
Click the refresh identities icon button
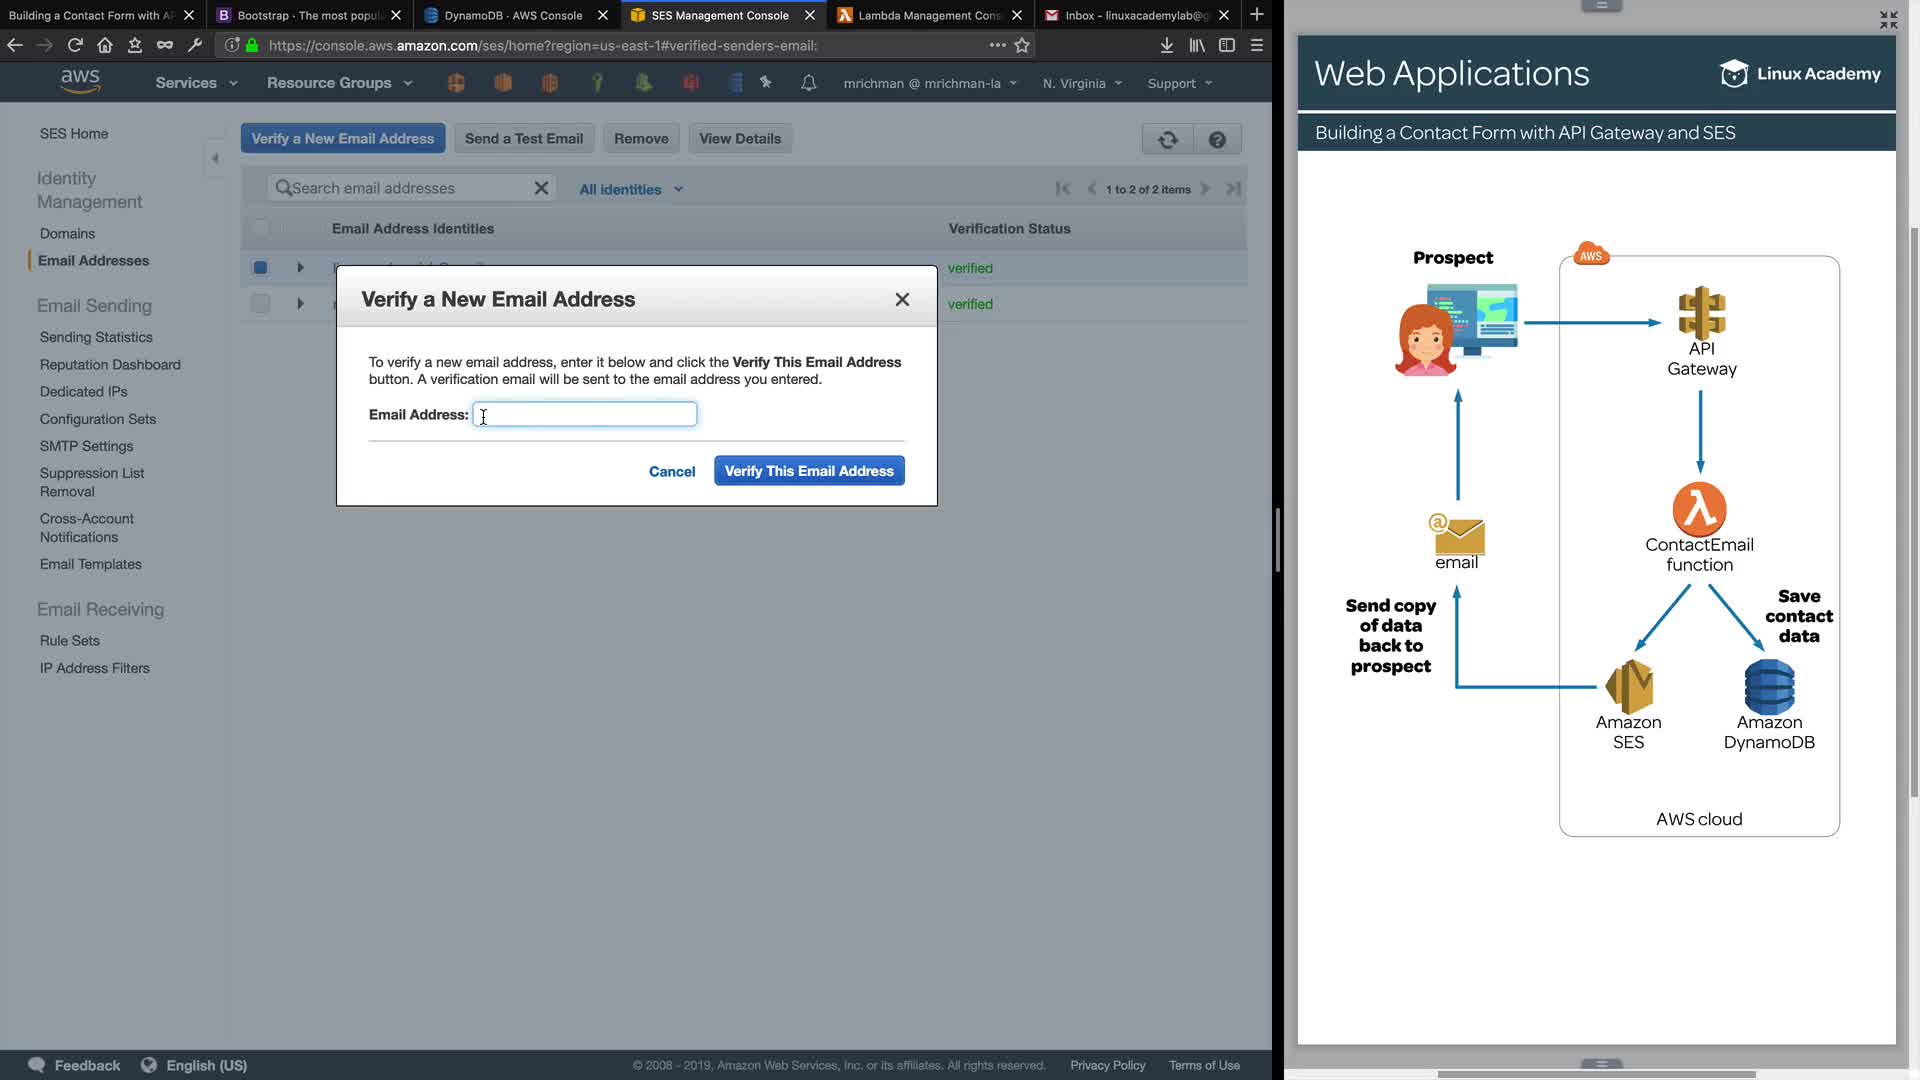pos(1167,139)
